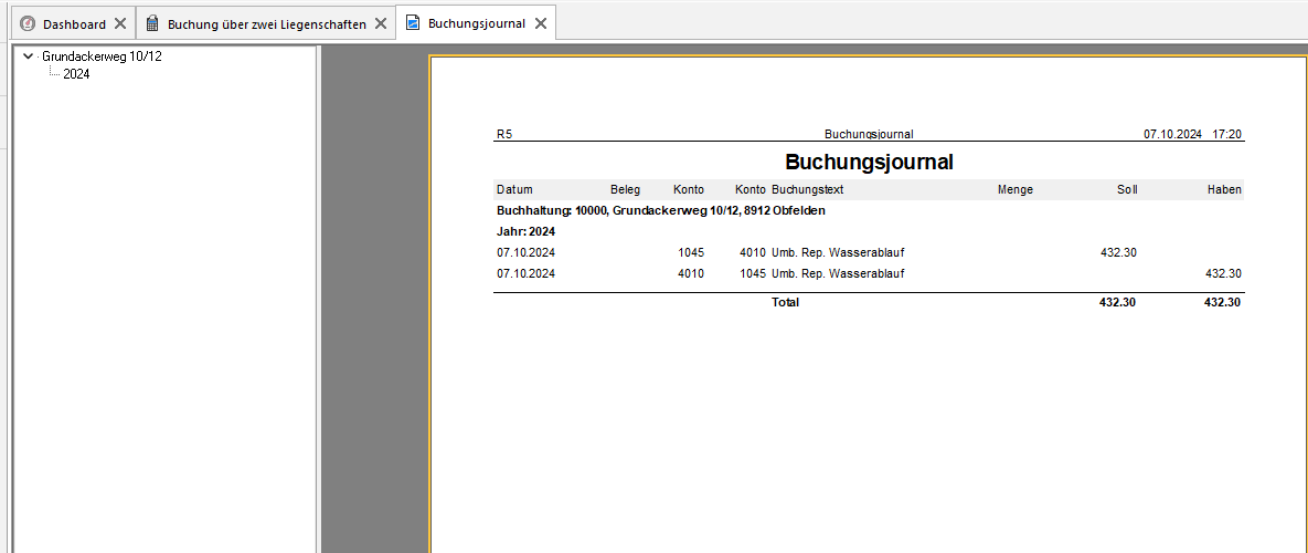Click the Datum column header

(514, 190)
